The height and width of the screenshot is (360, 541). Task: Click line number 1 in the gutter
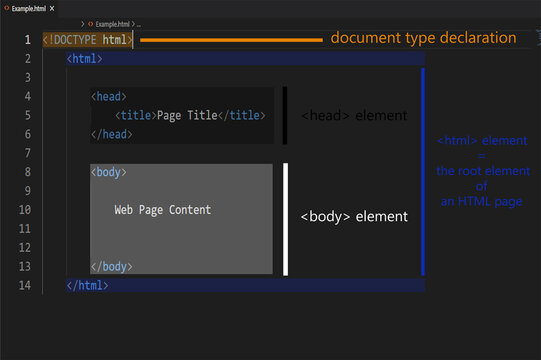tap(28, 40)
